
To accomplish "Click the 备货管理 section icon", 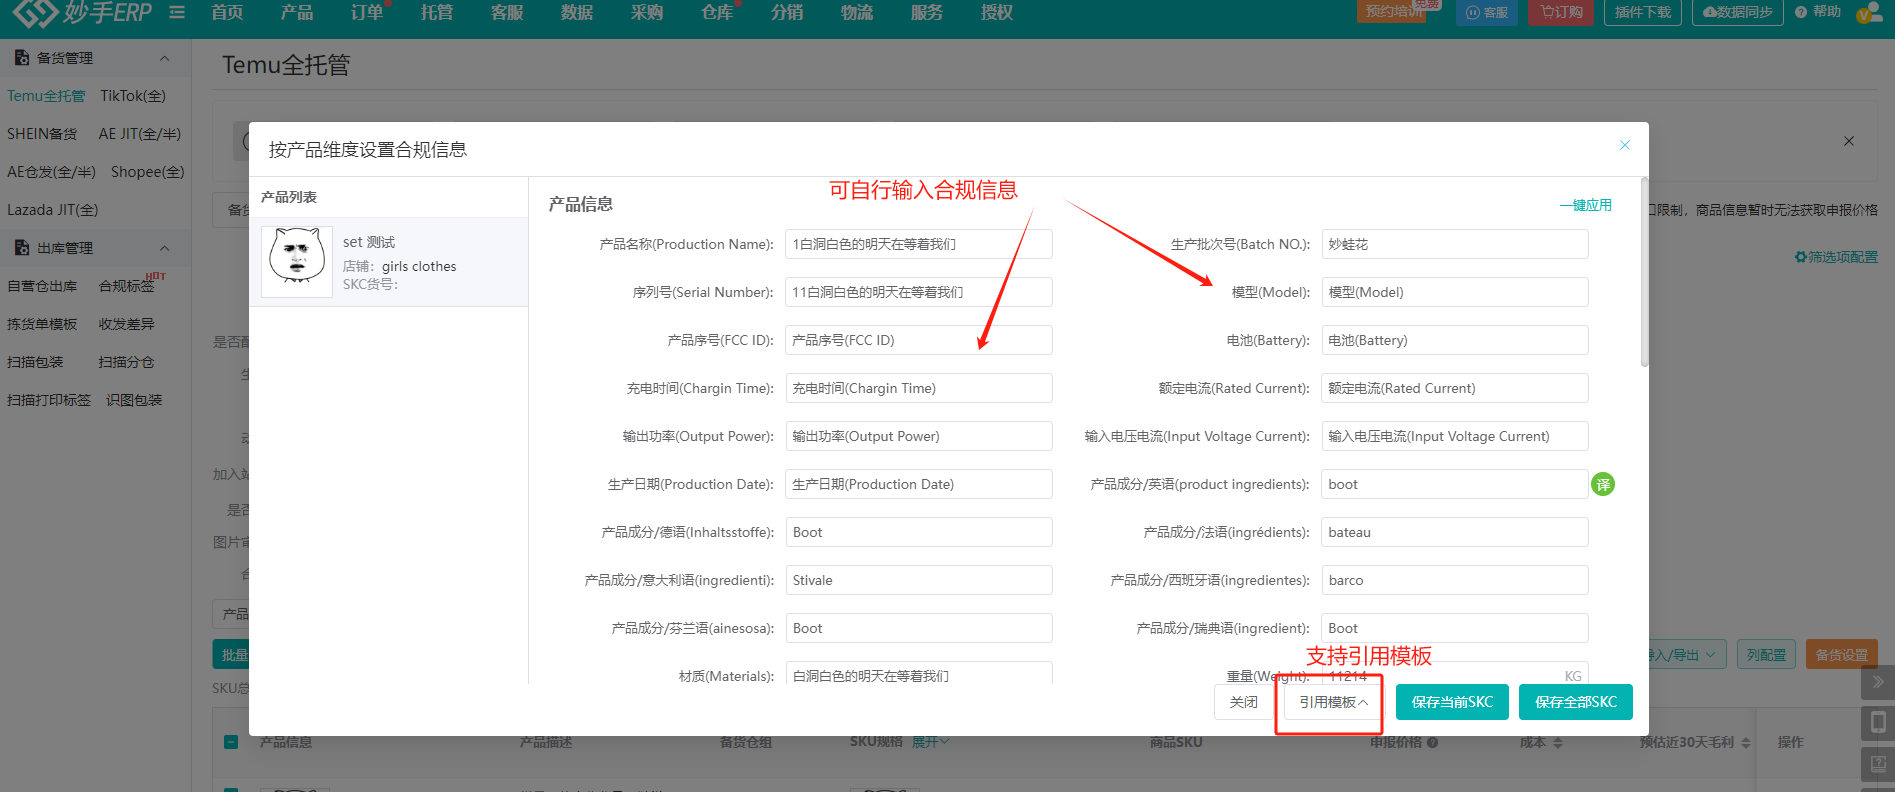I will point(21,58).
